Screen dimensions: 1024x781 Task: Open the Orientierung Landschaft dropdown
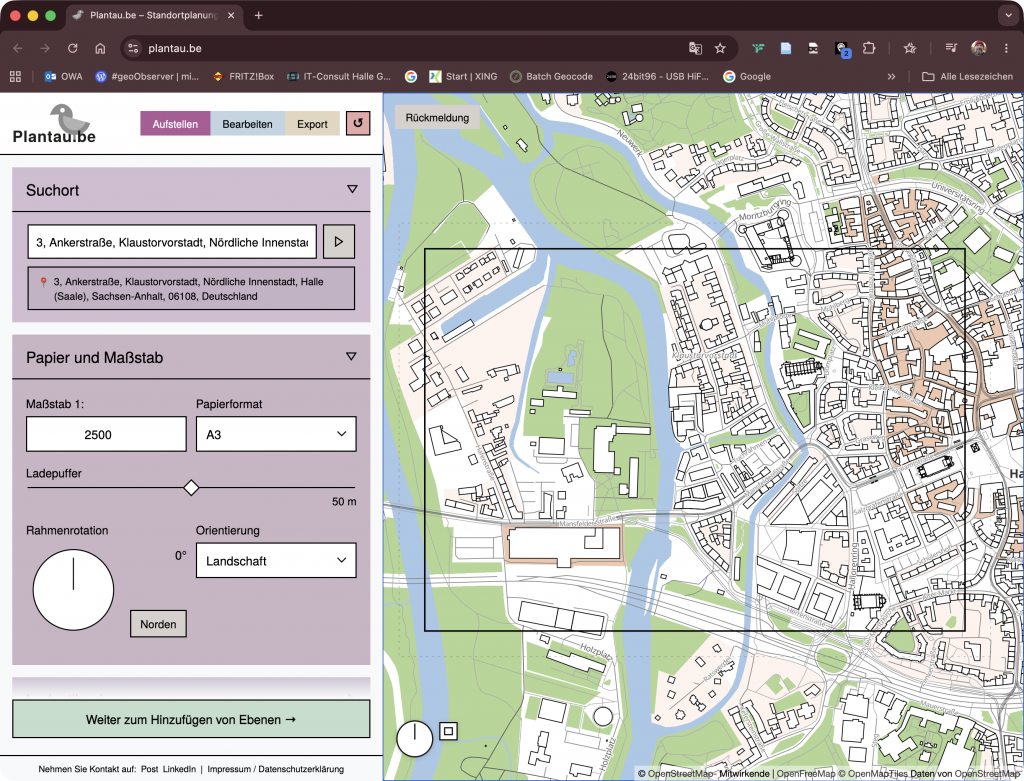point(276,560)
